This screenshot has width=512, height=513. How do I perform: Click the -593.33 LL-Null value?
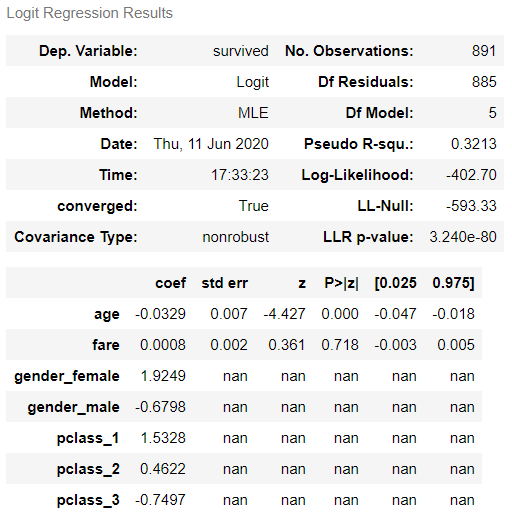[x=471, y=206]
